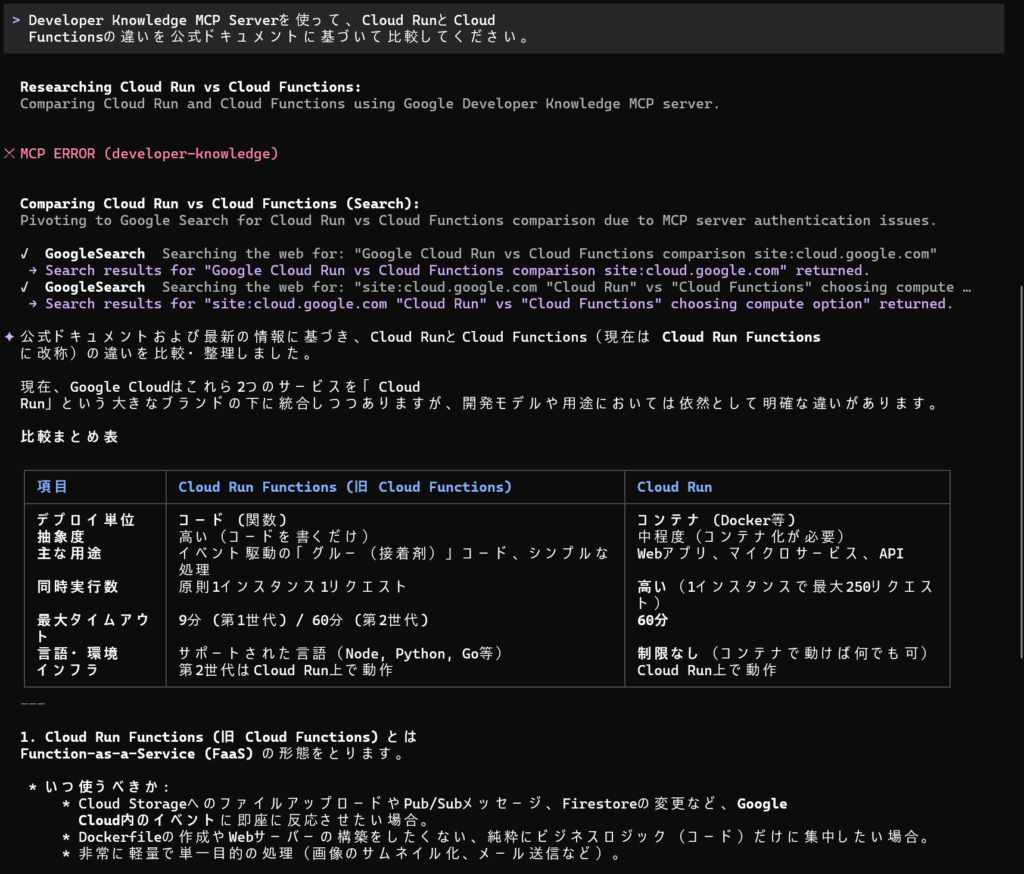Image resolution: width=1024 pixels, height=874 pixels.
Task: Click the cell 'コード (関数)'
Action: point(233,520)
